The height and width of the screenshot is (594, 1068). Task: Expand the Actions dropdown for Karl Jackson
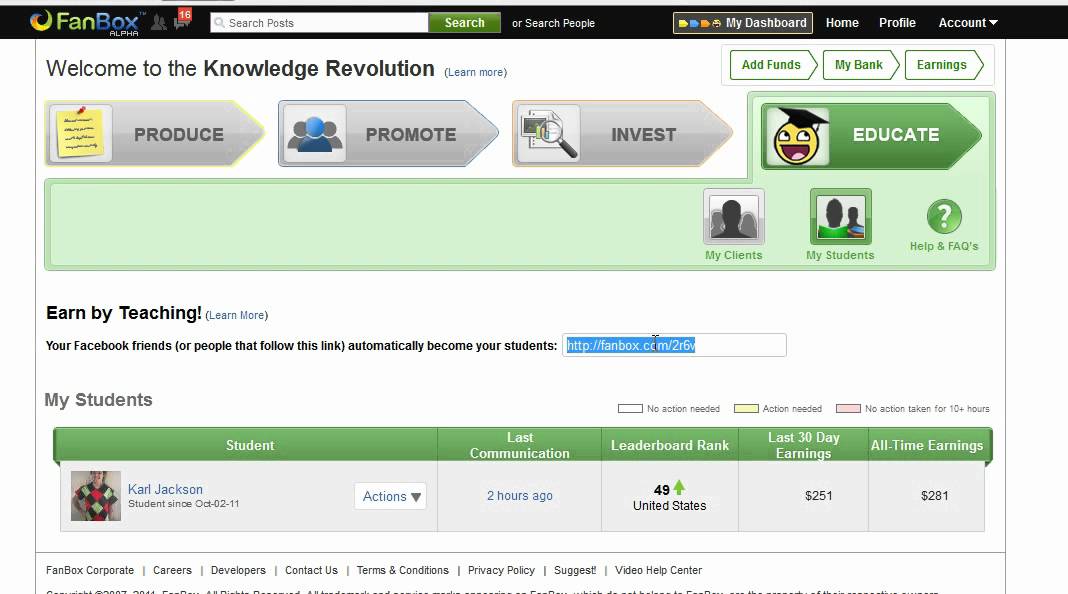click(x=391, y=496)
